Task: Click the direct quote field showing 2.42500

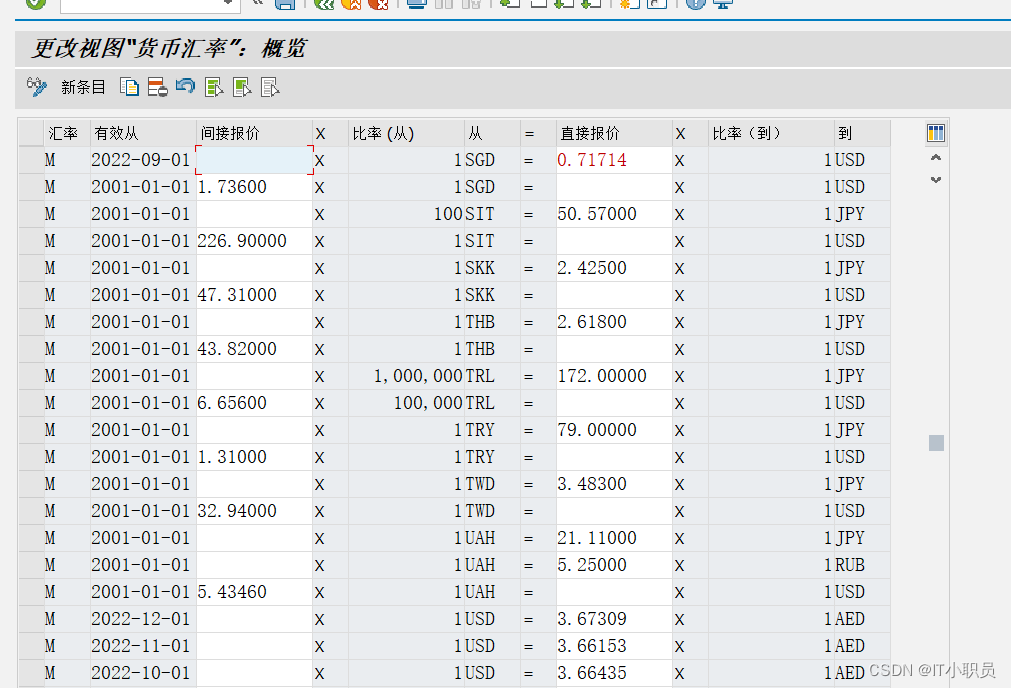Action: (x=614, y=268)
